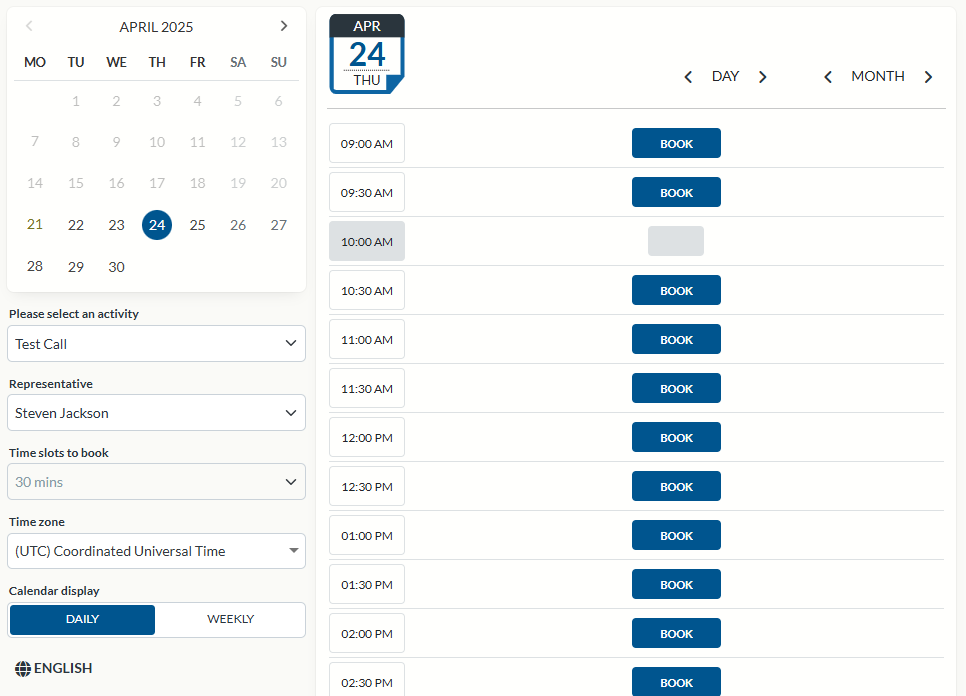Select April 27 in the calendar
966x696 pixels.
click(278, 225)
